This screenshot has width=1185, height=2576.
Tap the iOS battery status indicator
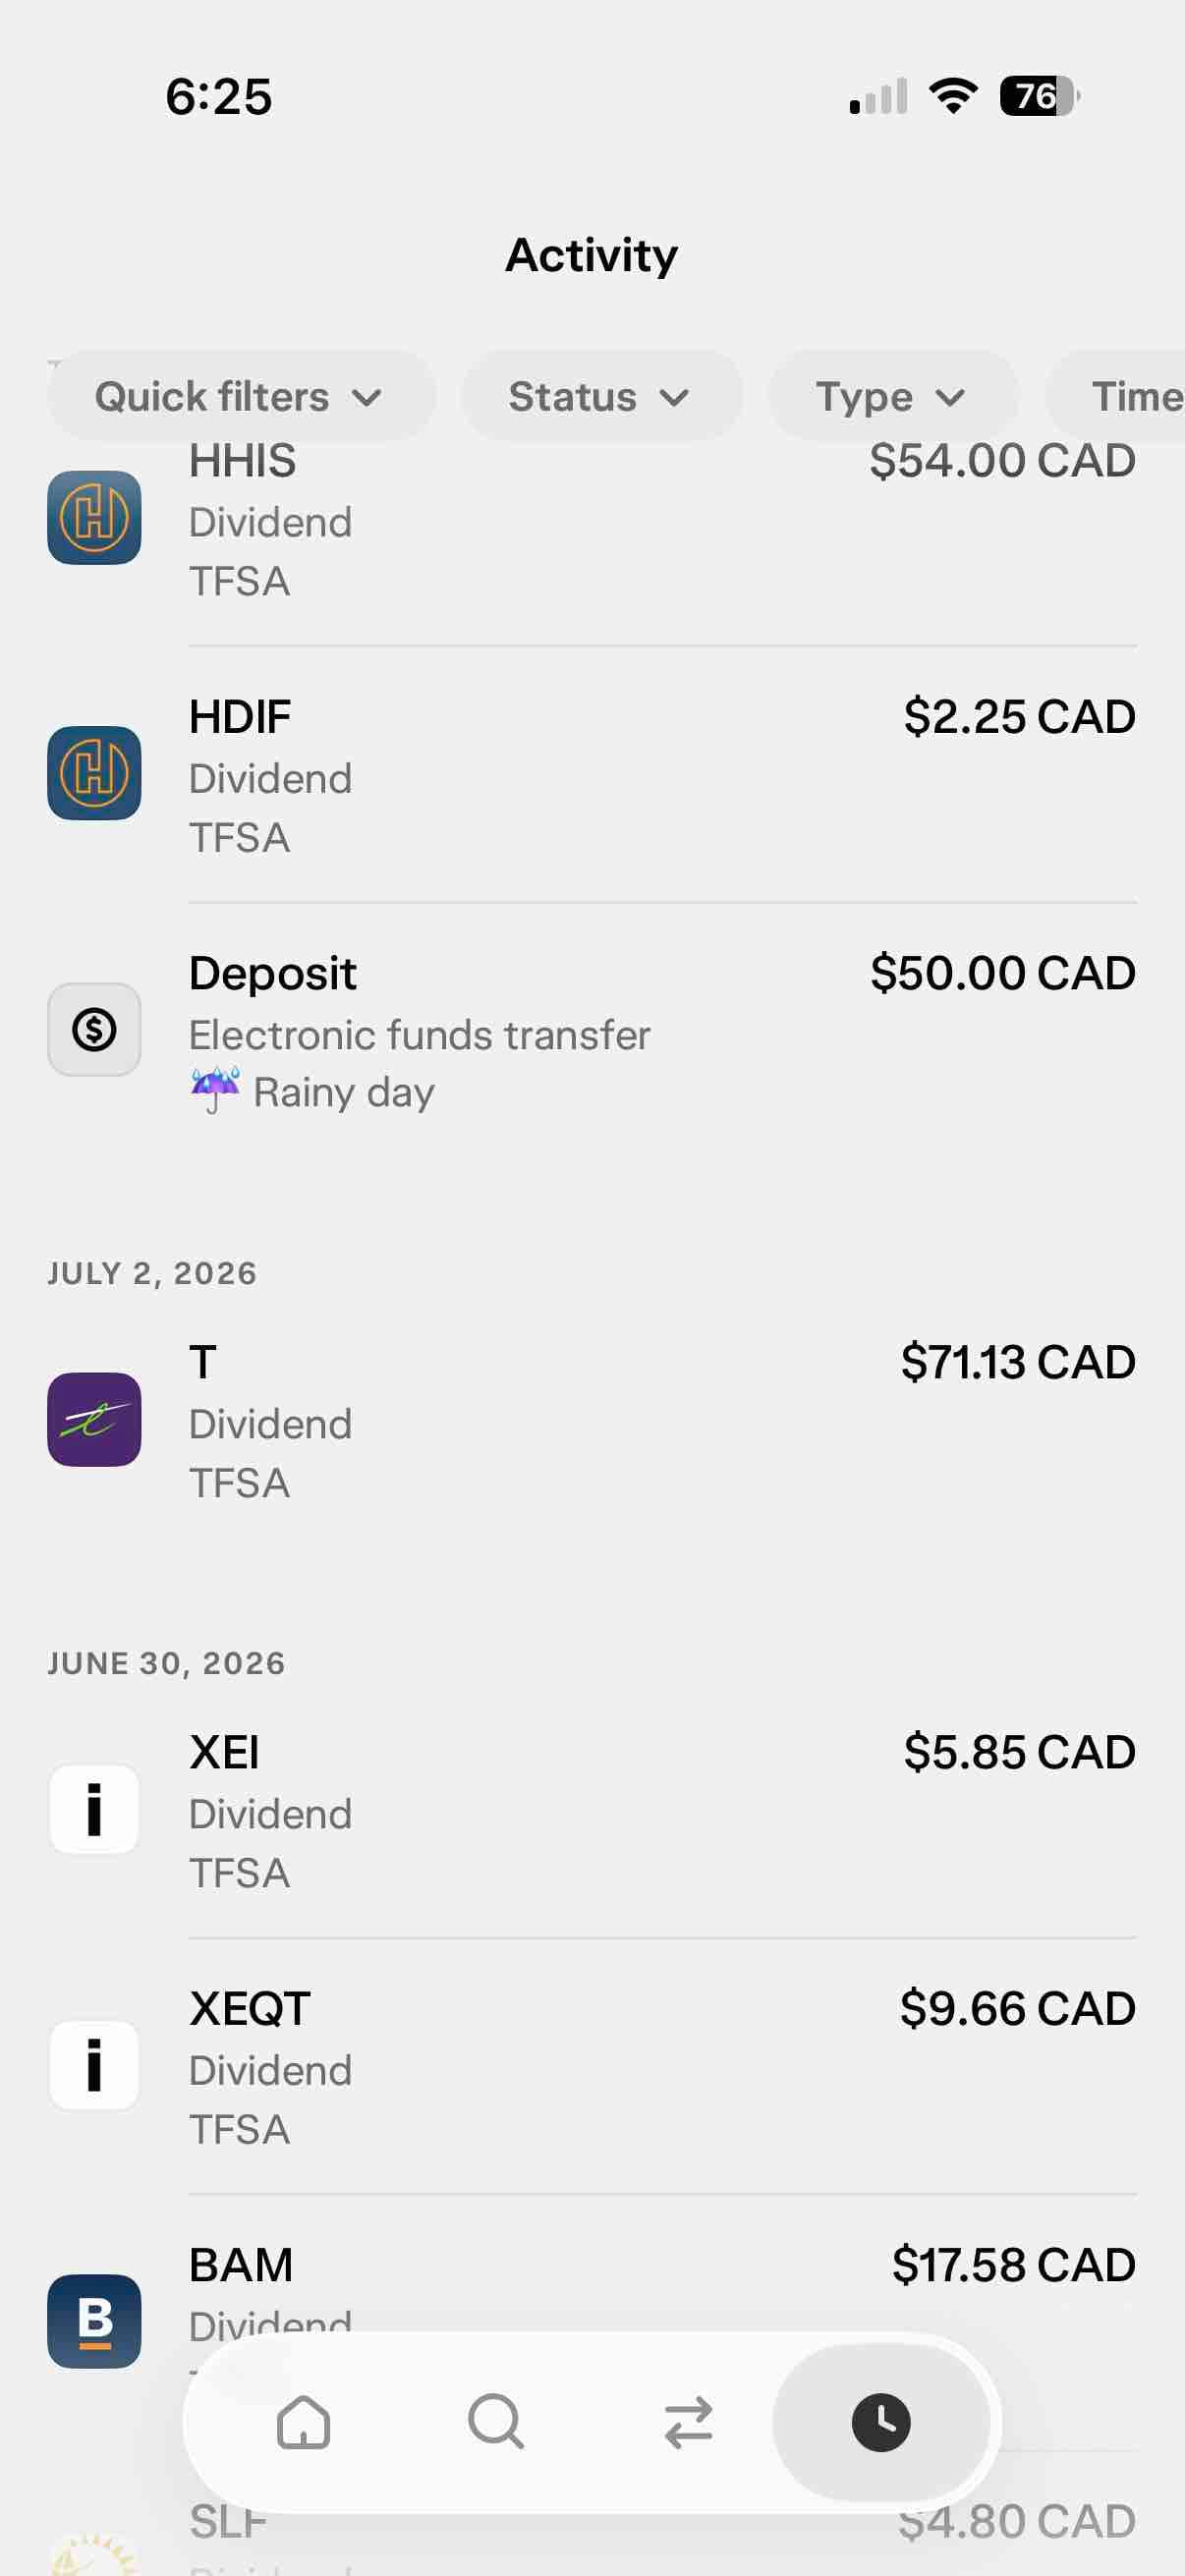click(x=1039, y=96)
